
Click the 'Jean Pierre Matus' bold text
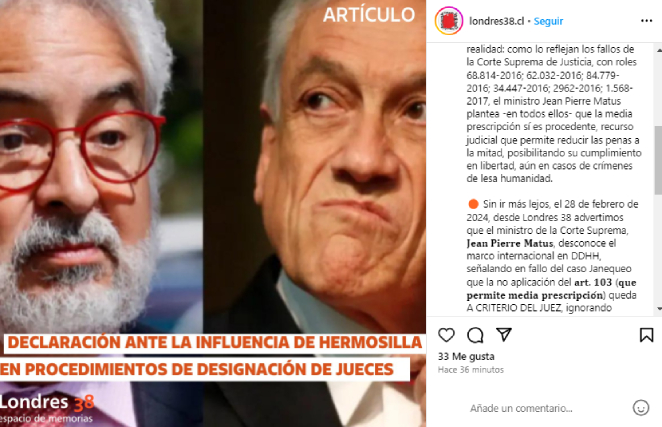pyautogui.click(x=510, y=243)
